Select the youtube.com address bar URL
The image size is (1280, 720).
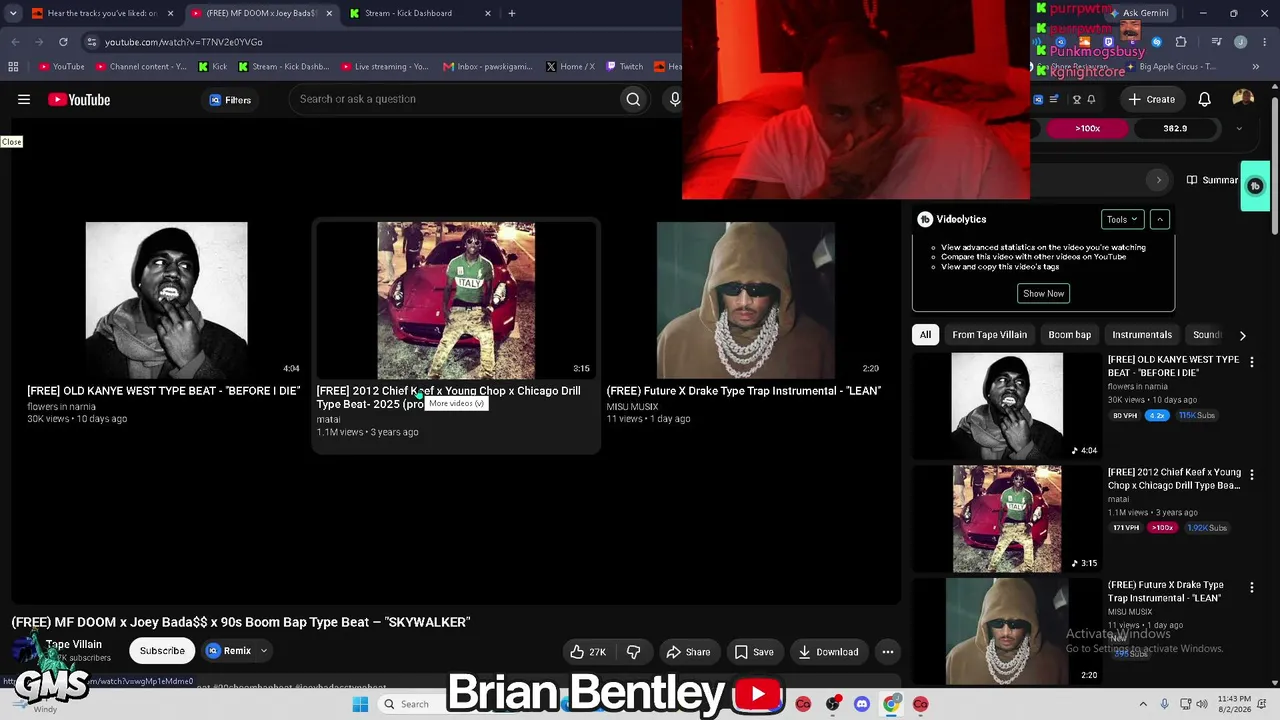pos(184,42)
